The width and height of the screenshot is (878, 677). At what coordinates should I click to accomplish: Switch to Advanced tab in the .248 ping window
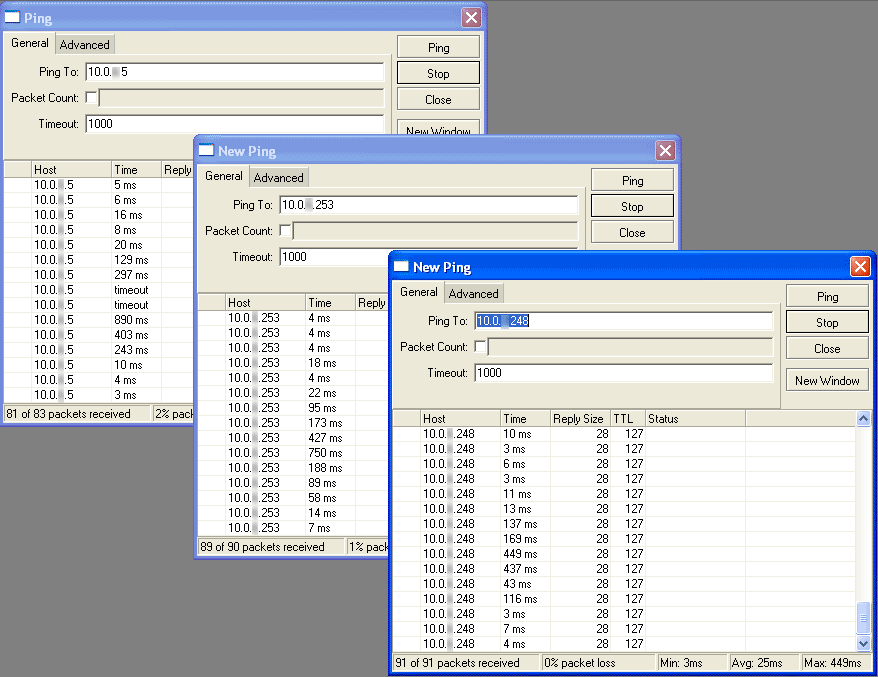(x=473, y=293)
